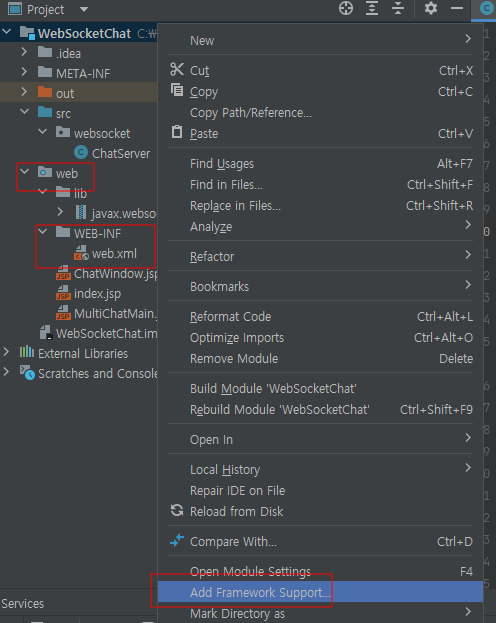Choose Copy Path/Reference menu item

[320, 113]
